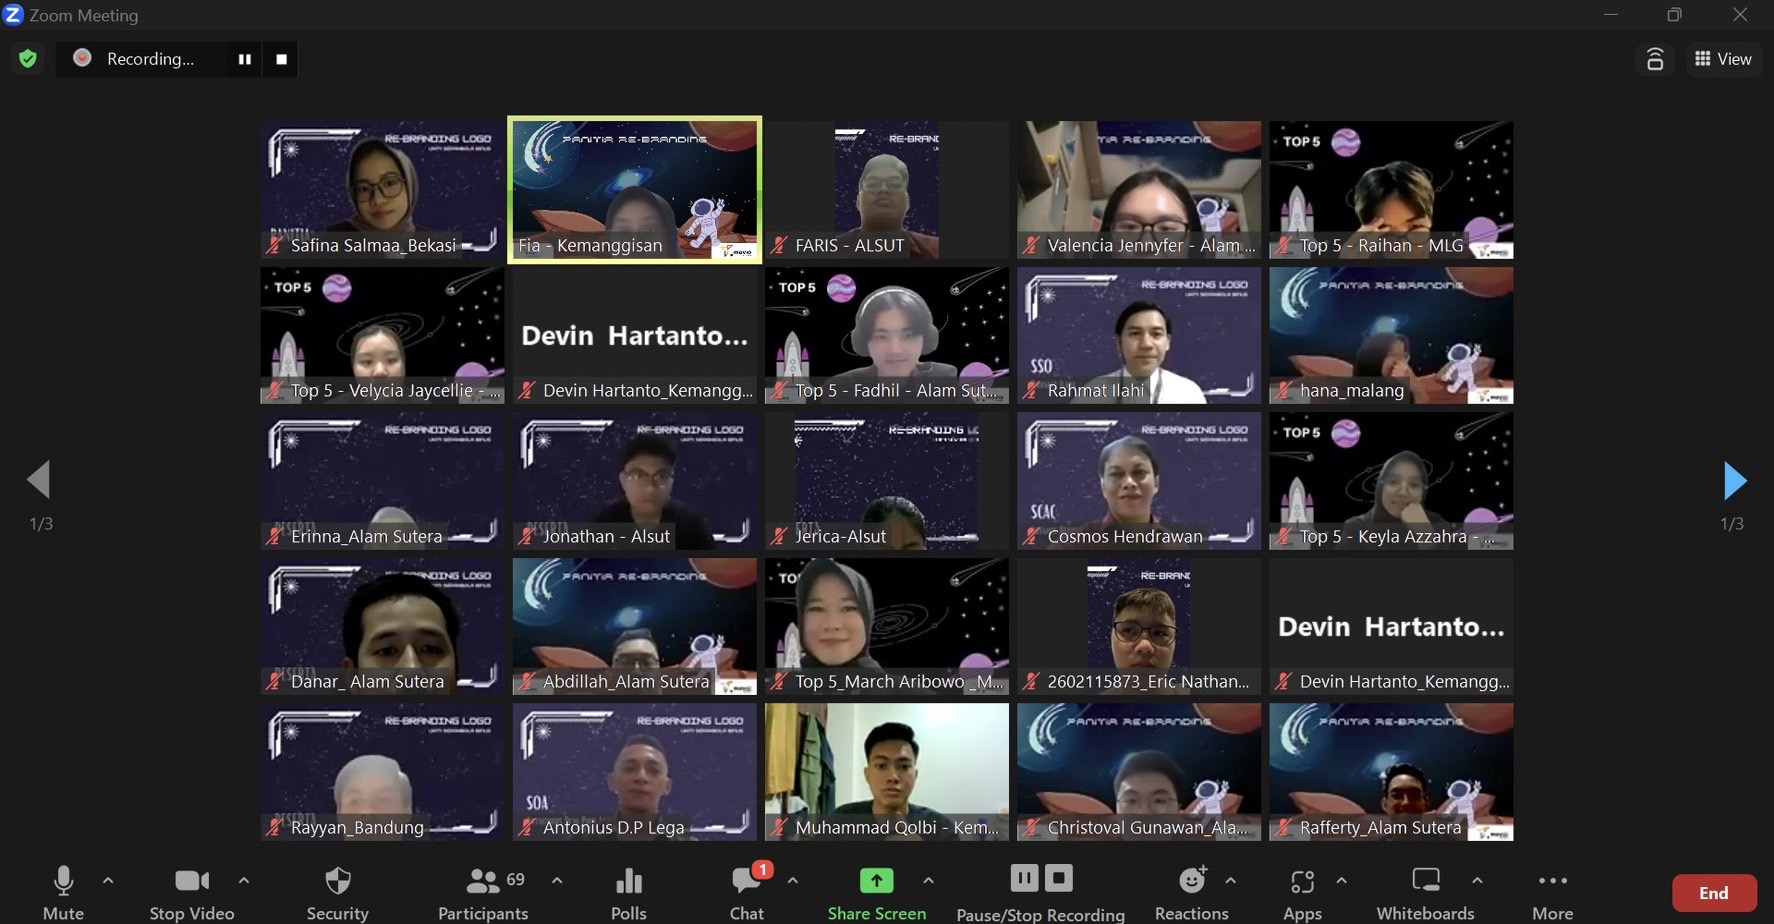Expand the share screen options arrow
The image size is (1774, 924).
click(928, 881)
